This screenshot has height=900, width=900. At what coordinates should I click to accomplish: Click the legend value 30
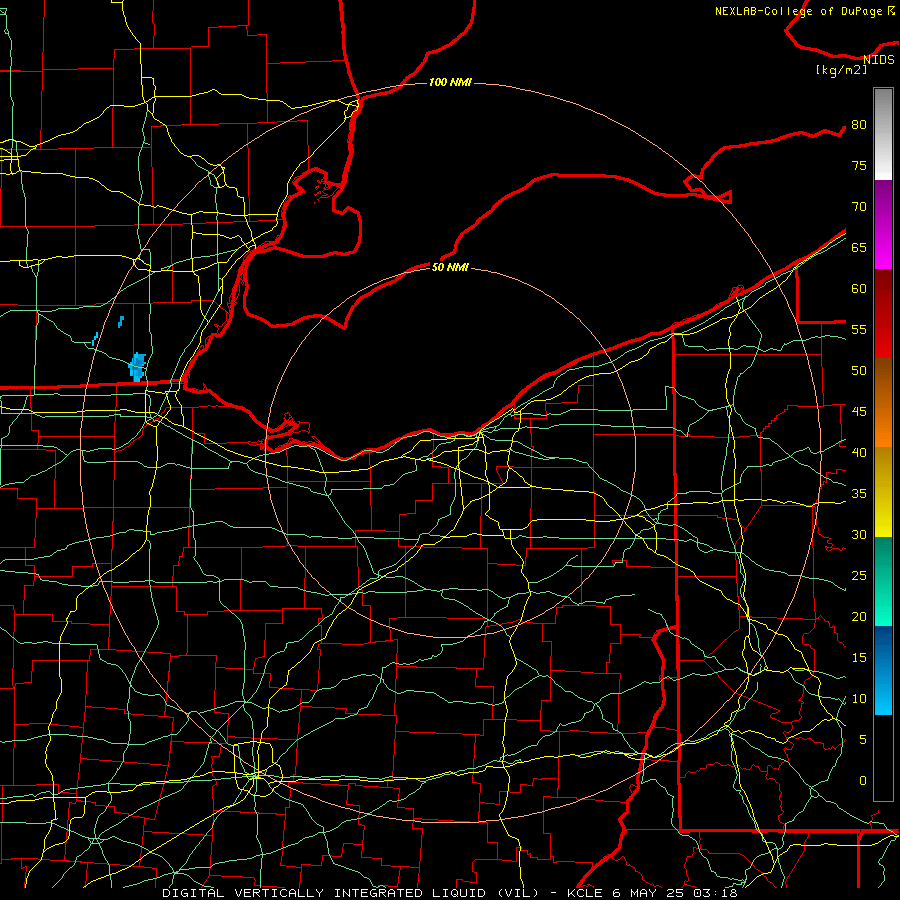pyautogui.click(x=859, y=535)
